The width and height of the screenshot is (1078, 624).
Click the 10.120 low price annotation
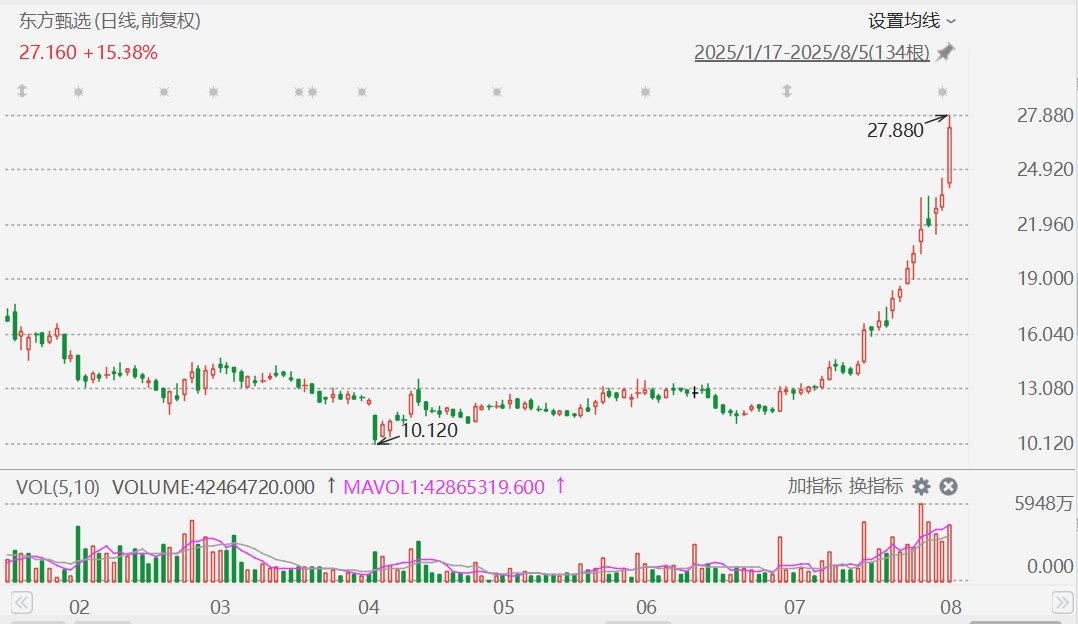(x=429, y=431)
